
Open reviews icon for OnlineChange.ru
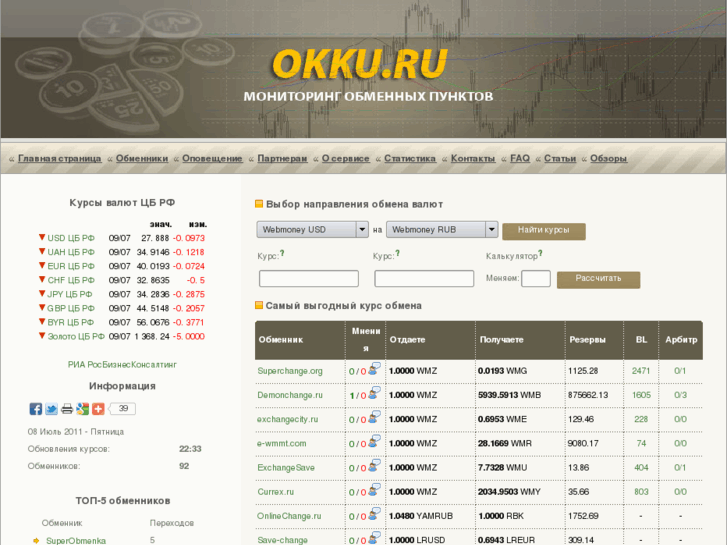[374, 514]
